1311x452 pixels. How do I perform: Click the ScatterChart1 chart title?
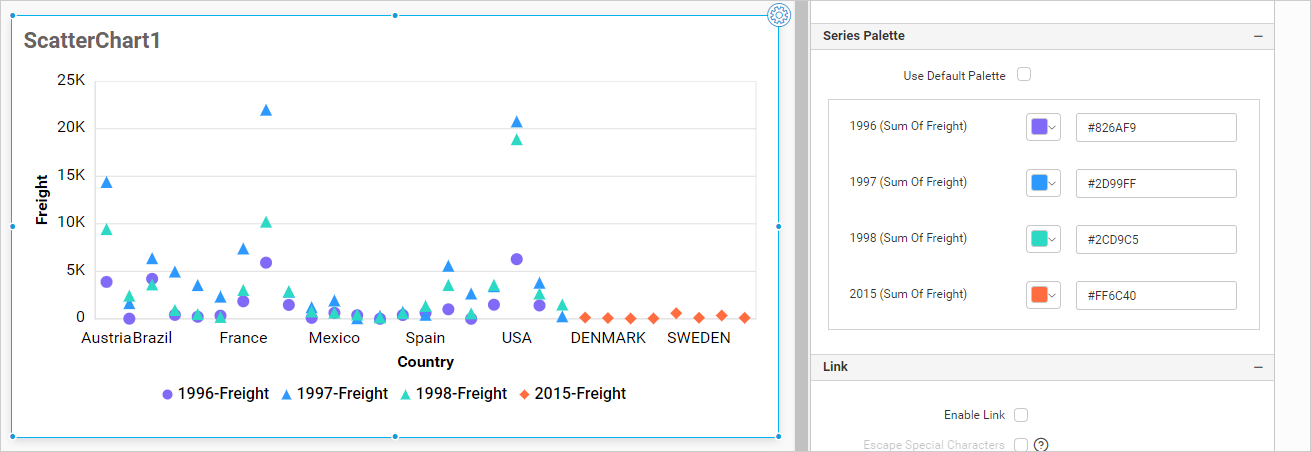click(92, 41)
